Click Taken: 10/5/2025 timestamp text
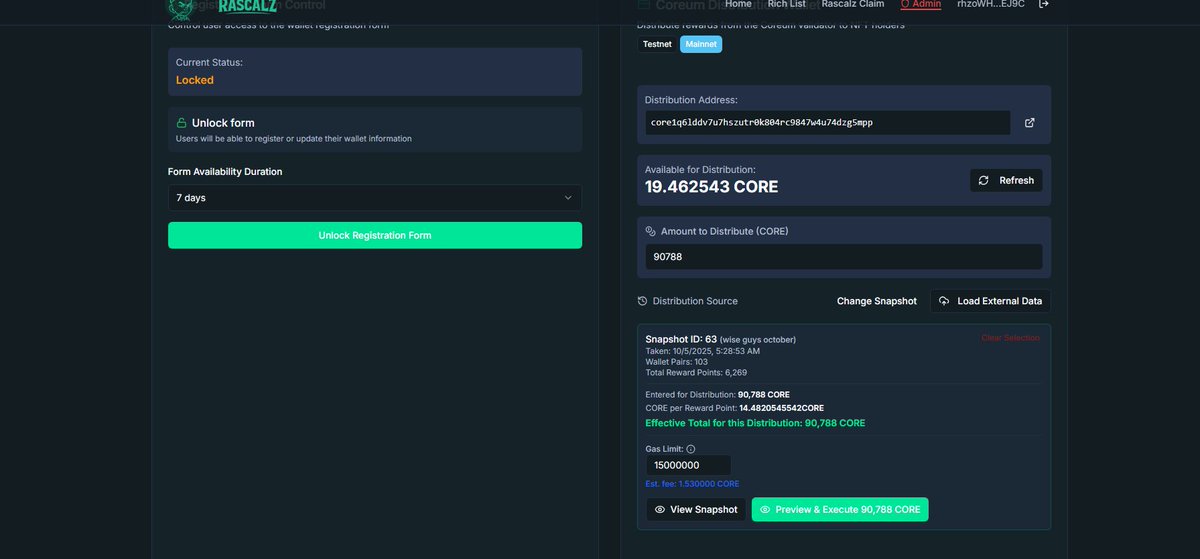The height and width of the screenshot is (559, 1200). [702, 351]
